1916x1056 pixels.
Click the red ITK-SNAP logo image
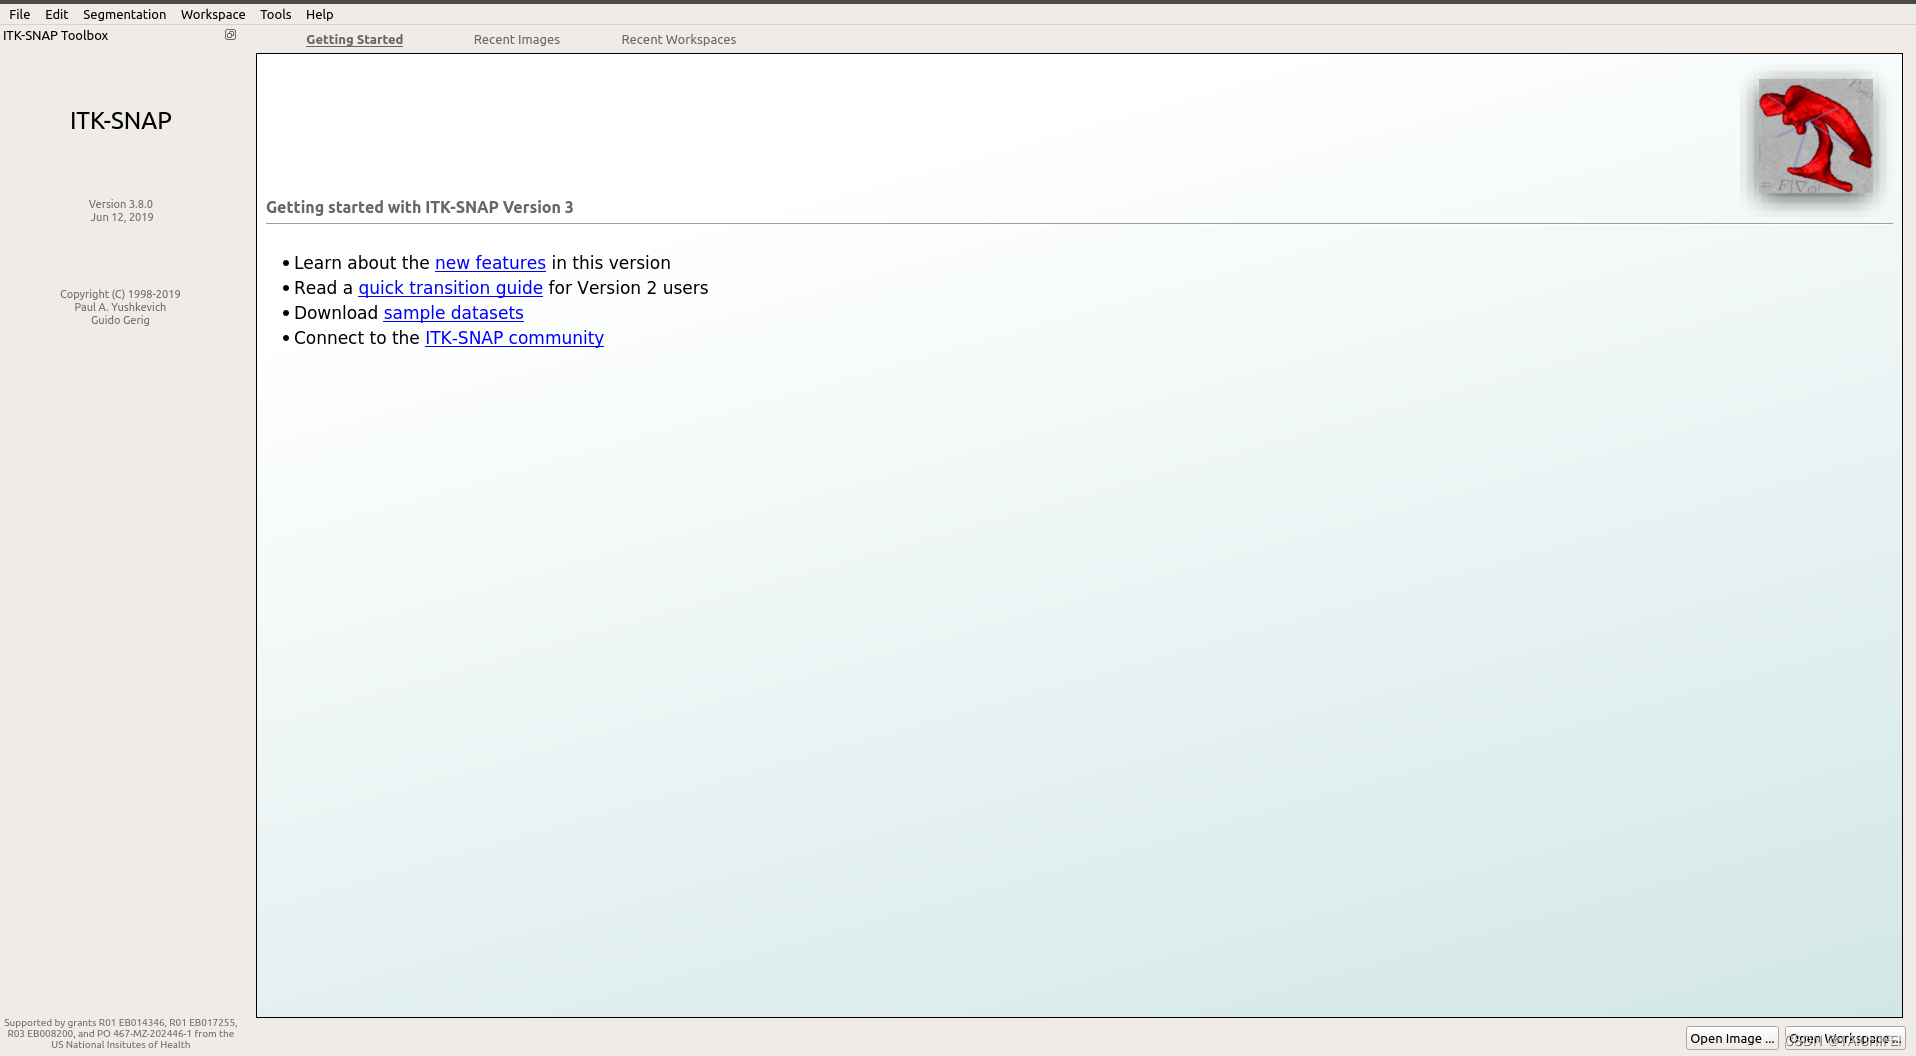pos(1814,138)
